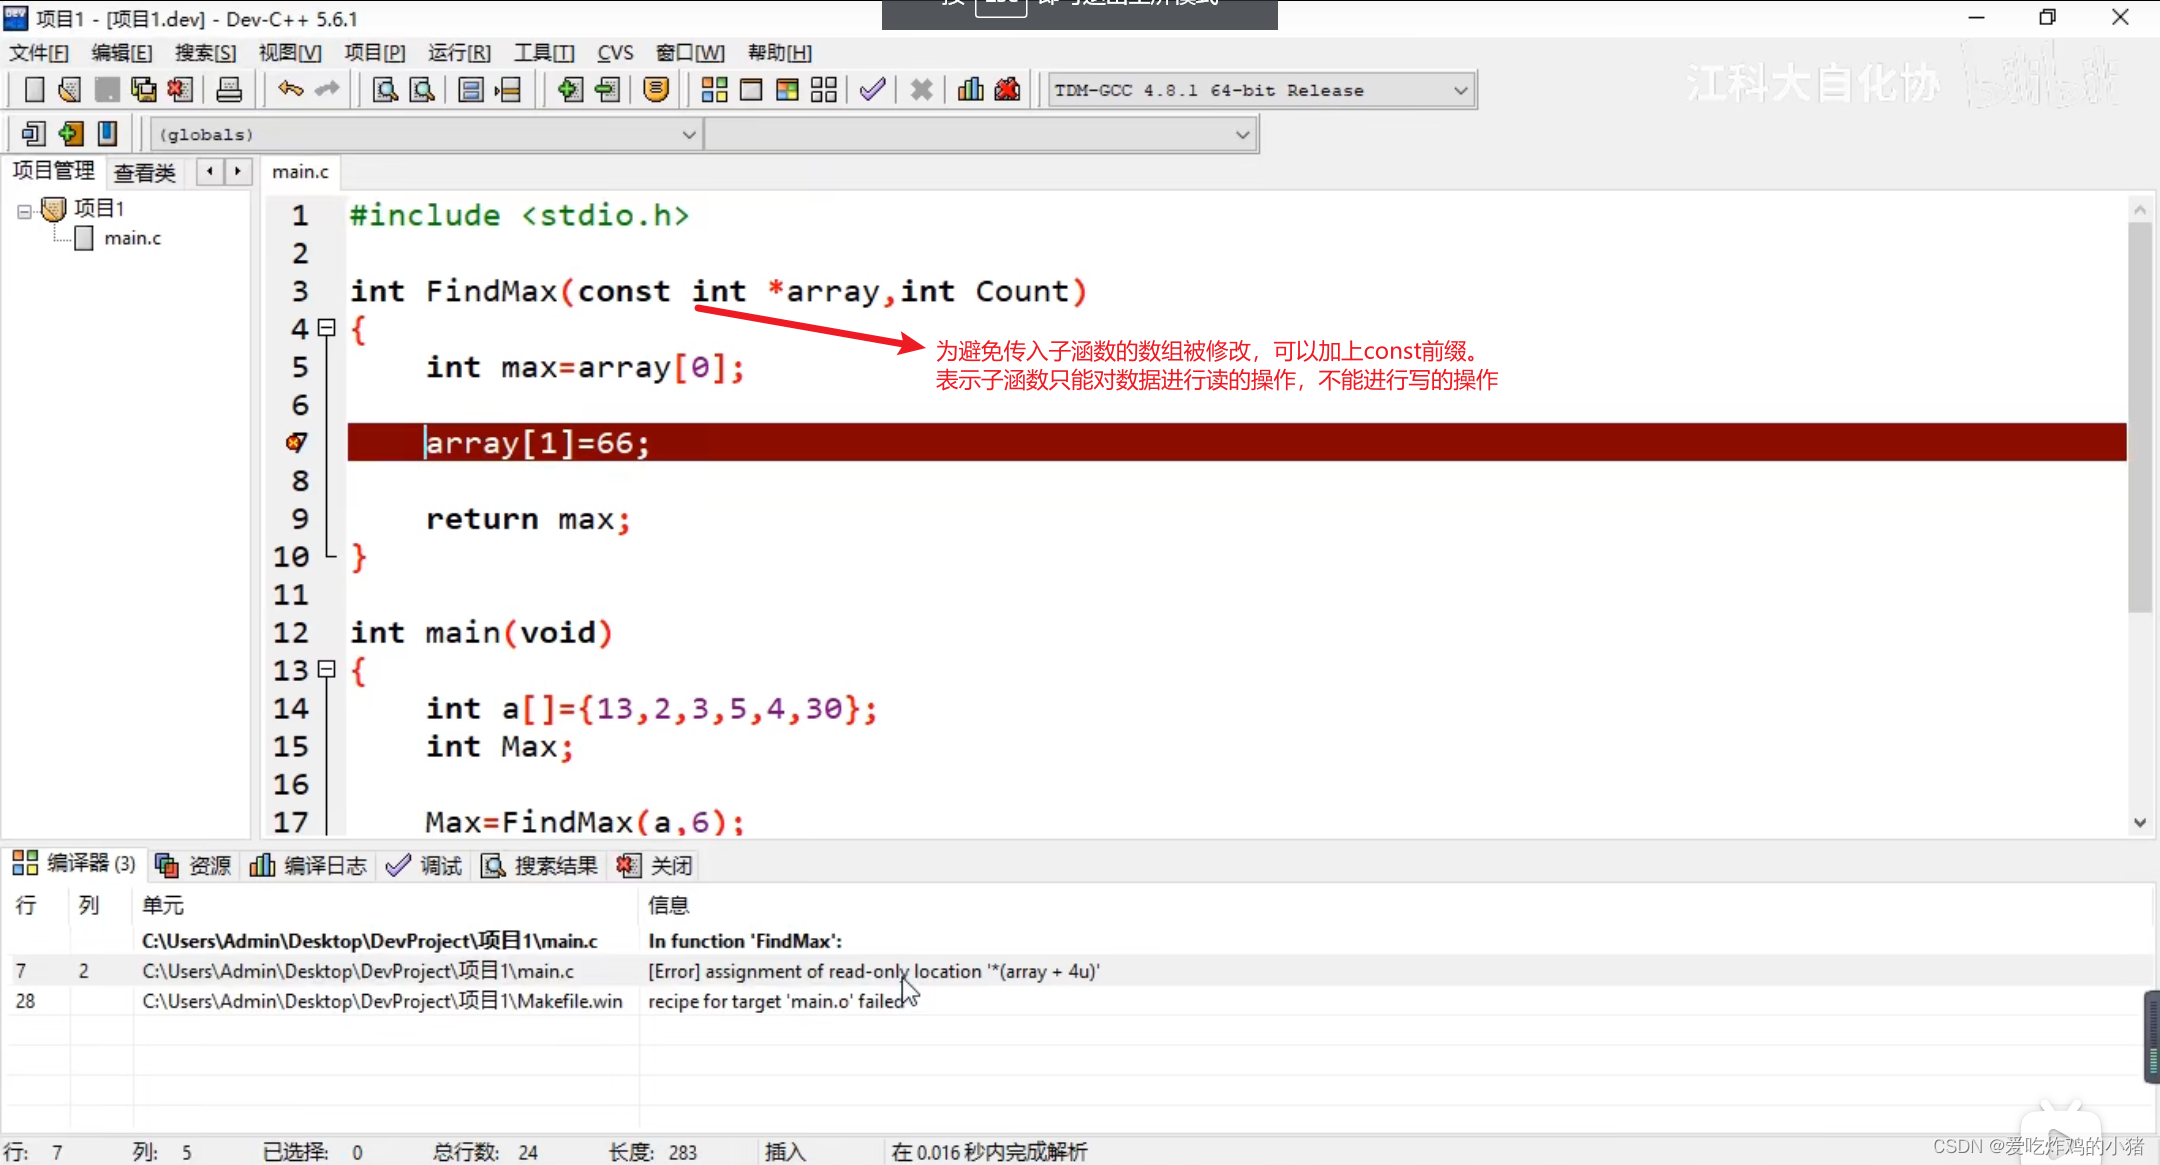Screen dimensions: 2160x1165
Task: Switch to the 编译日志 tab
Action: pos(309,865)
